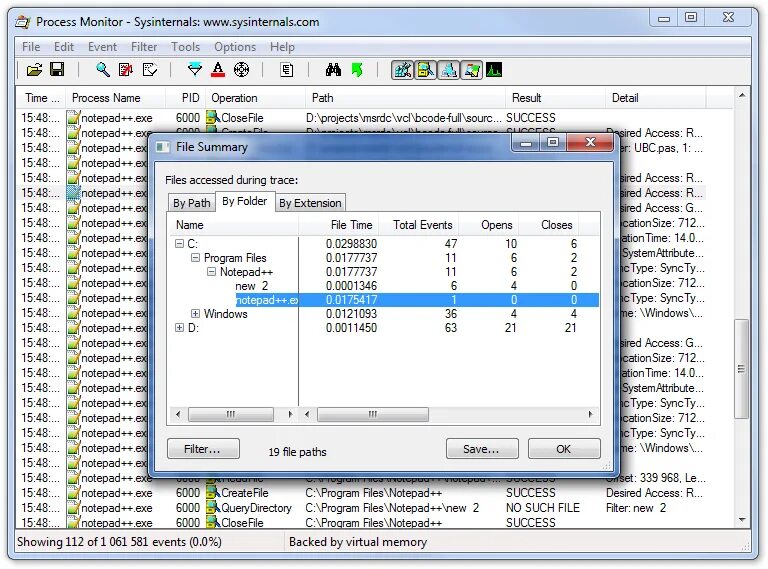Viewport: 768px width, 569px height.
Task: Toggle the Show Network Activity icon
Action: [448, 70]
